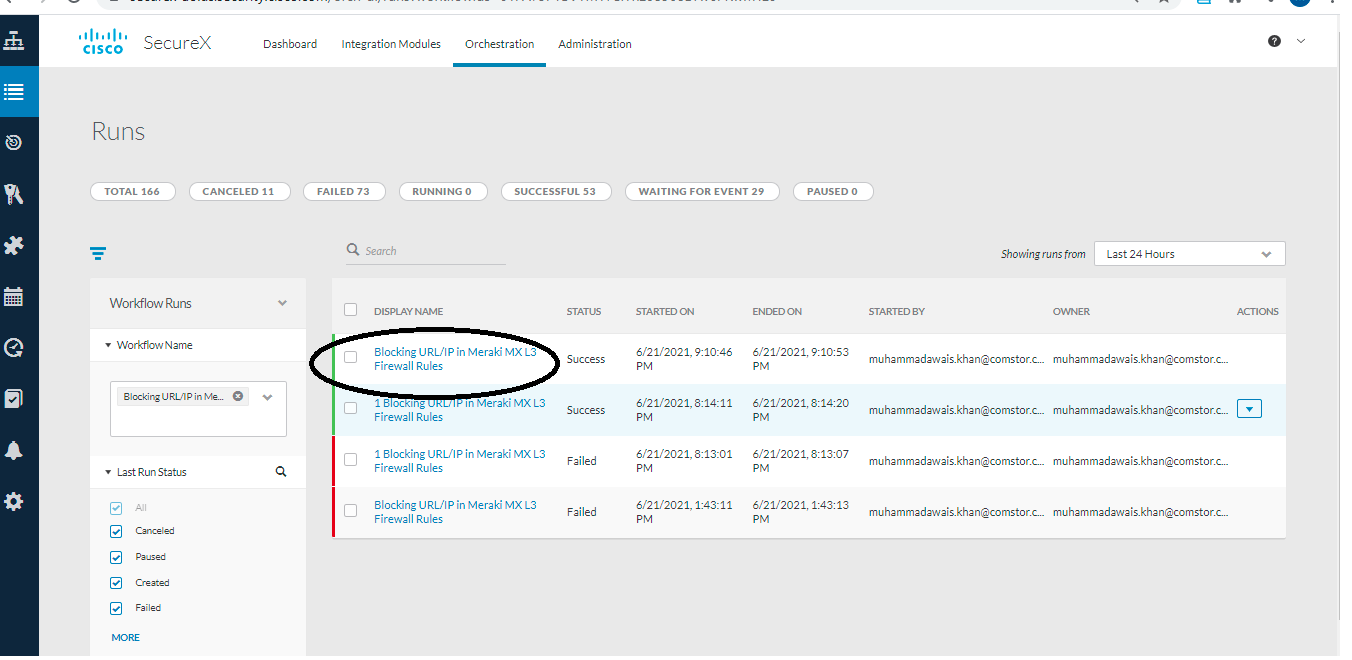Sort by STARTED ON column header
The height and width of the screenshot is (660, 1352).
tap(665, 312)
